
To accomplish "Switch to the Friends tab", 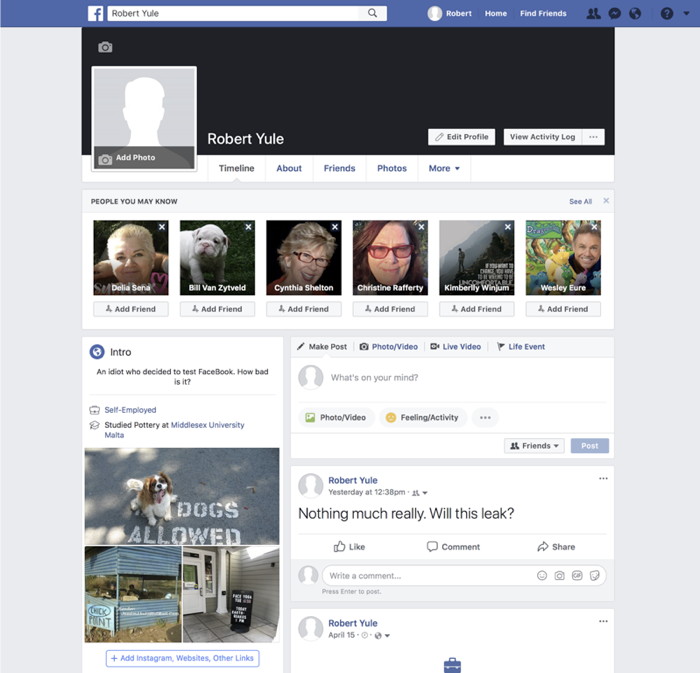I will 339,168.
